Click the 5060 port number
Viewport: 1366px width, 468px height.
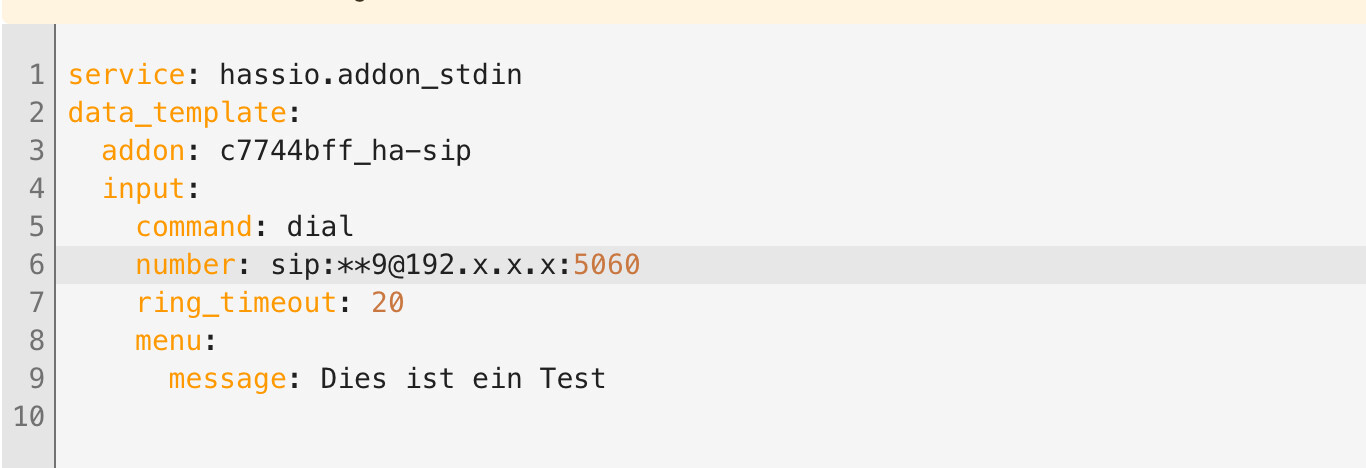606,265
